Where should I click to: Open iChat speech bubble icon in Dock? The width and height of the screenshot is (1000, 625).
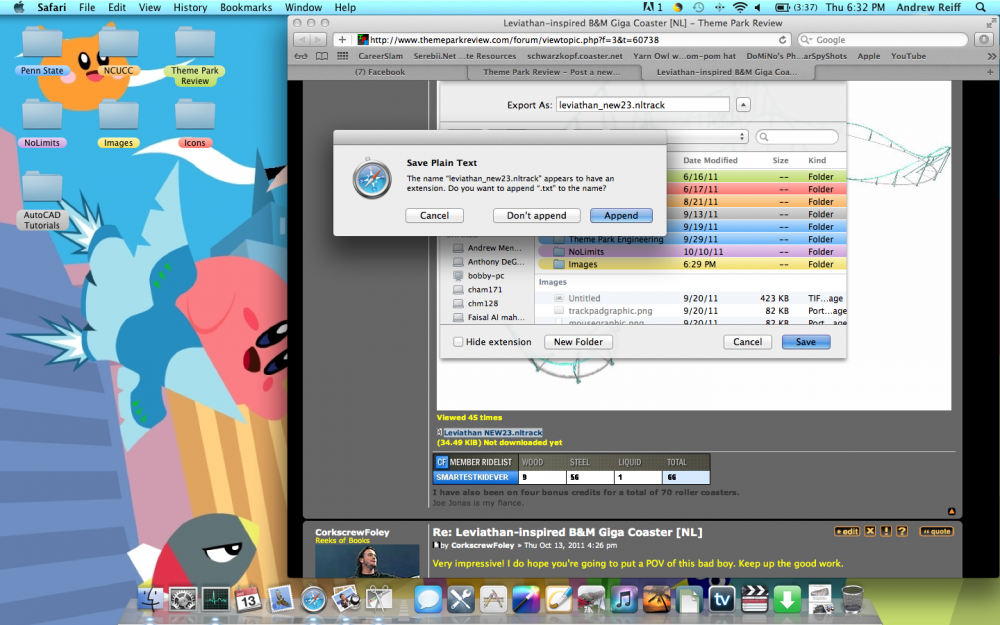427,599
